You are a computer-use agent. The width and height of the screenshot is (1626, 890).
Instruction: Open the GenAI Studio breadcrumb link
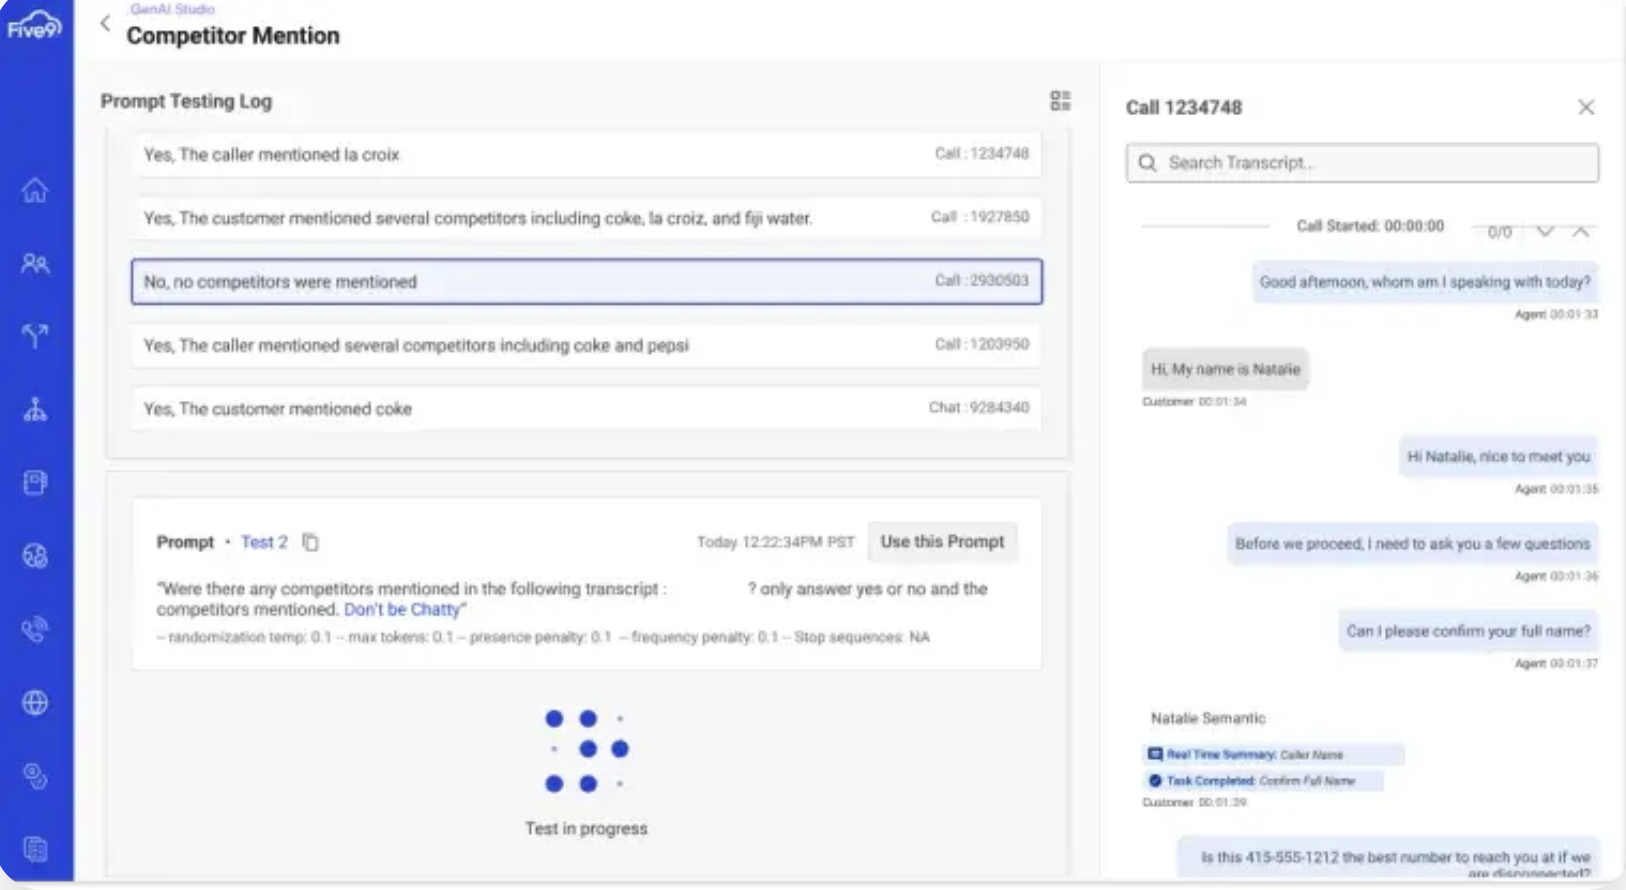172,9
